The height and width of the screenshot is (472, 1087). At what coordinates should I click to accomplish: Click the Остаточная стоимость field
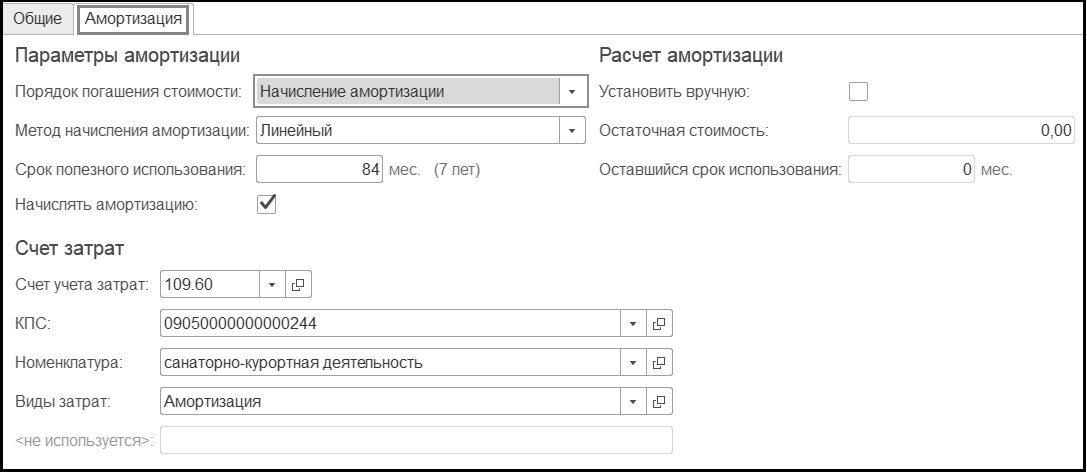[961, 130]
